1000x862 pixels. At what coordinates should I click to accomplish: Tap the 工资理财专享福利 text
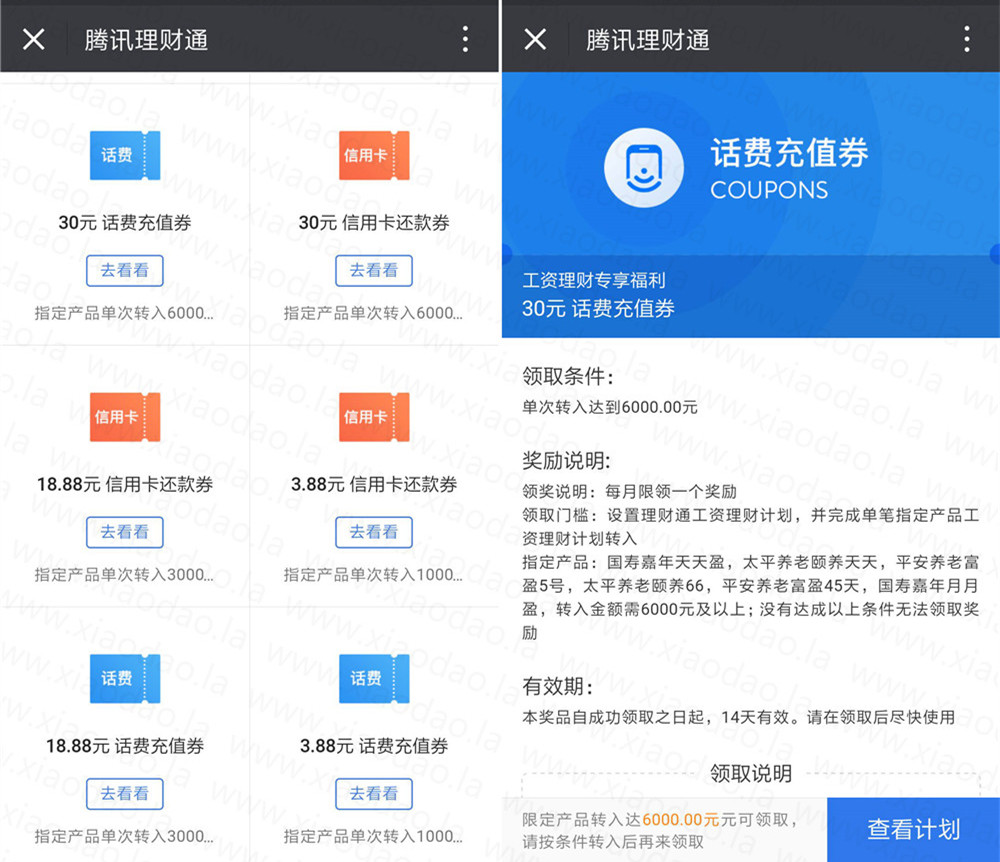pyautogui.click(x=594, y=280)
